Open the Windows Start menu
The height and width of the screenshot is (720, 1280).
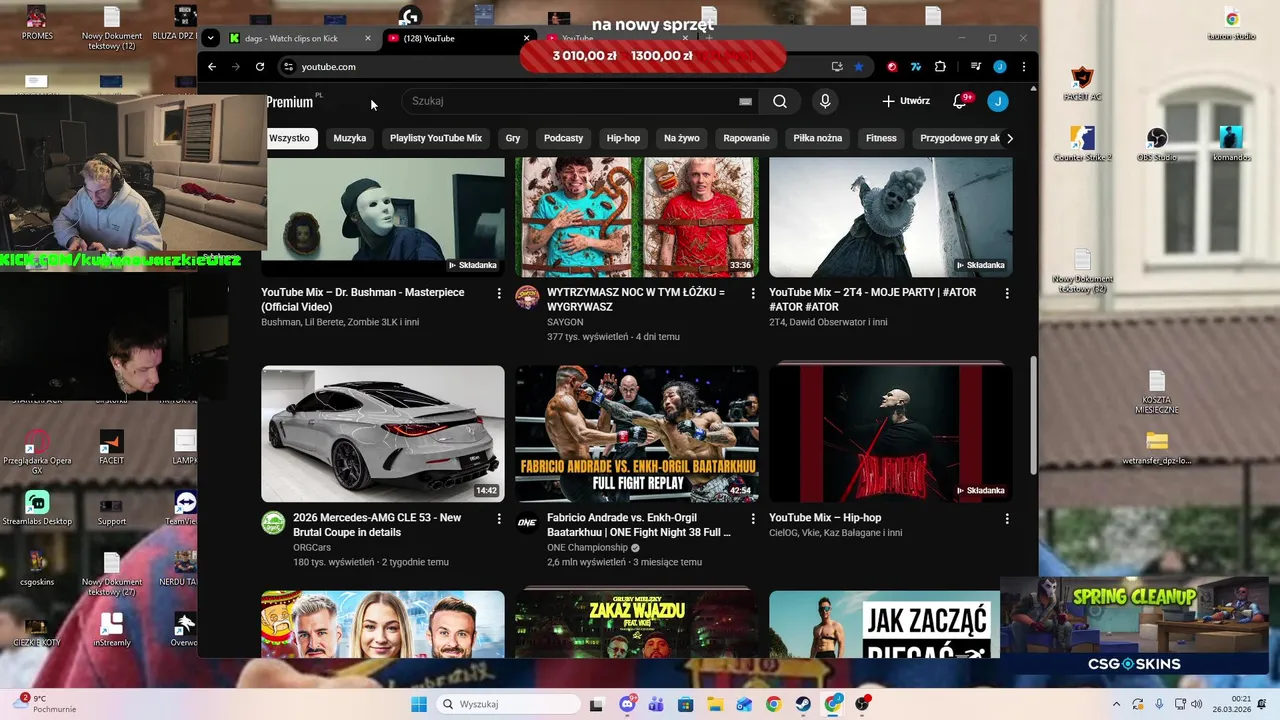pyautogui.click(x=418, y=704)
